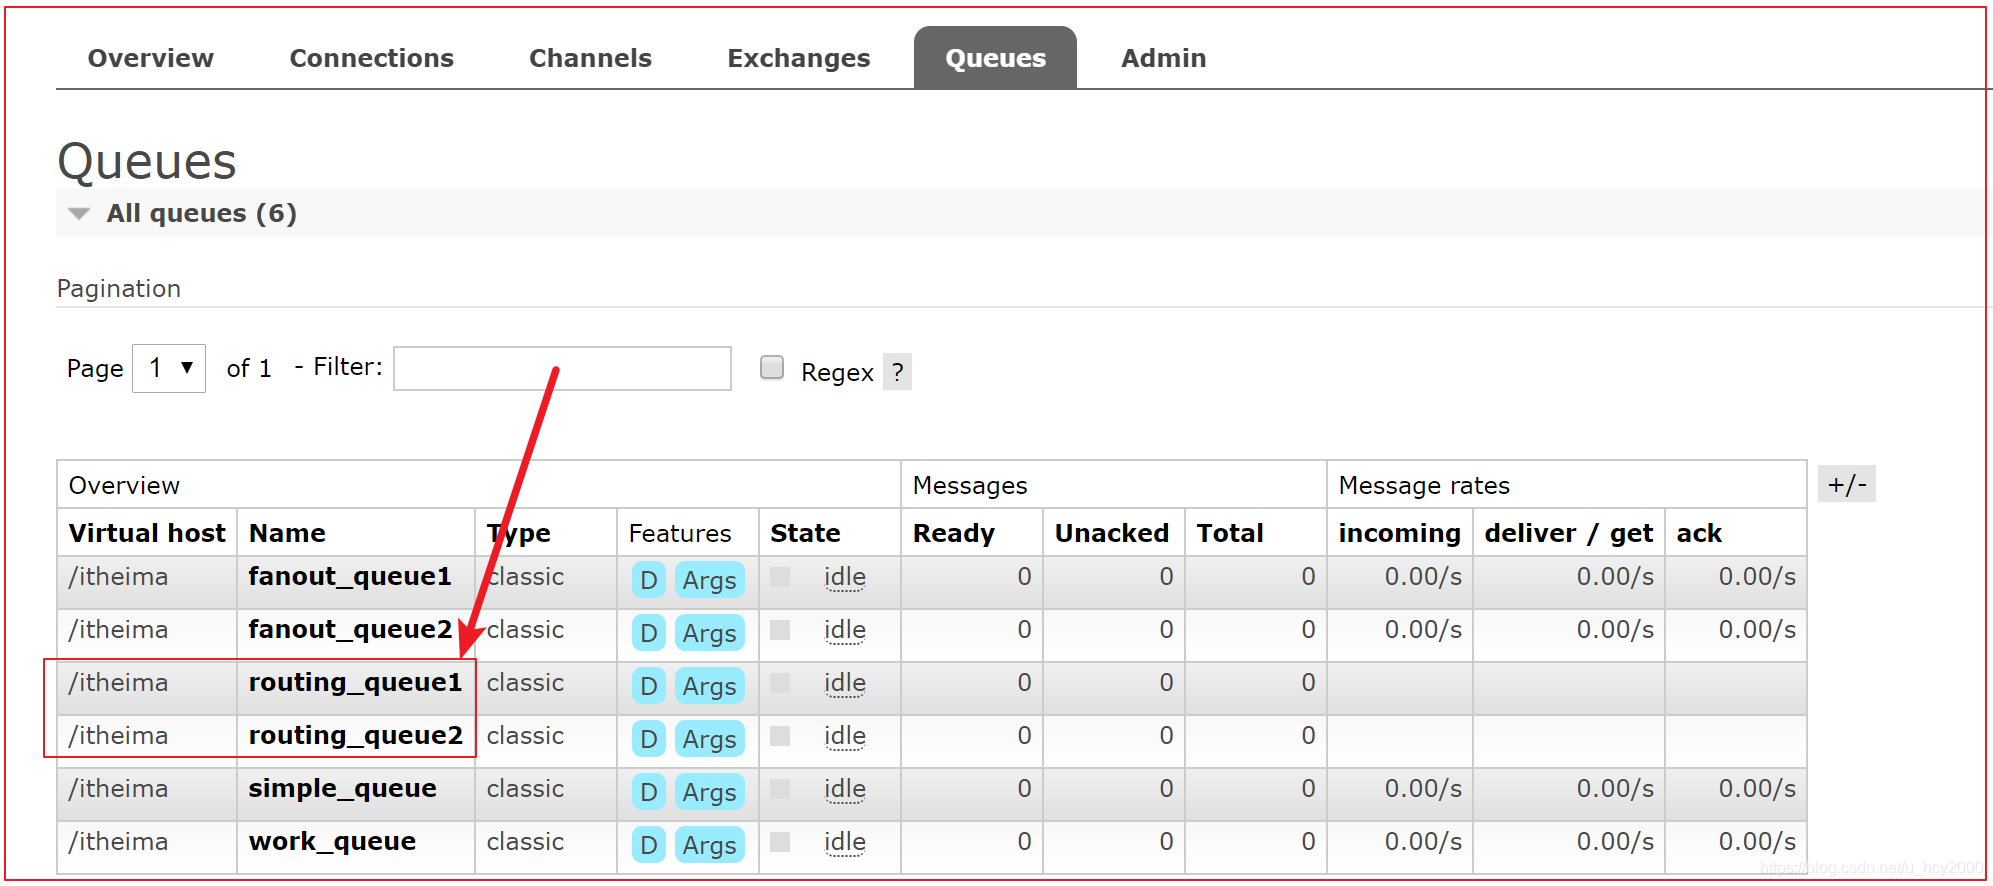Click the Pagination heading

[119, 289]
